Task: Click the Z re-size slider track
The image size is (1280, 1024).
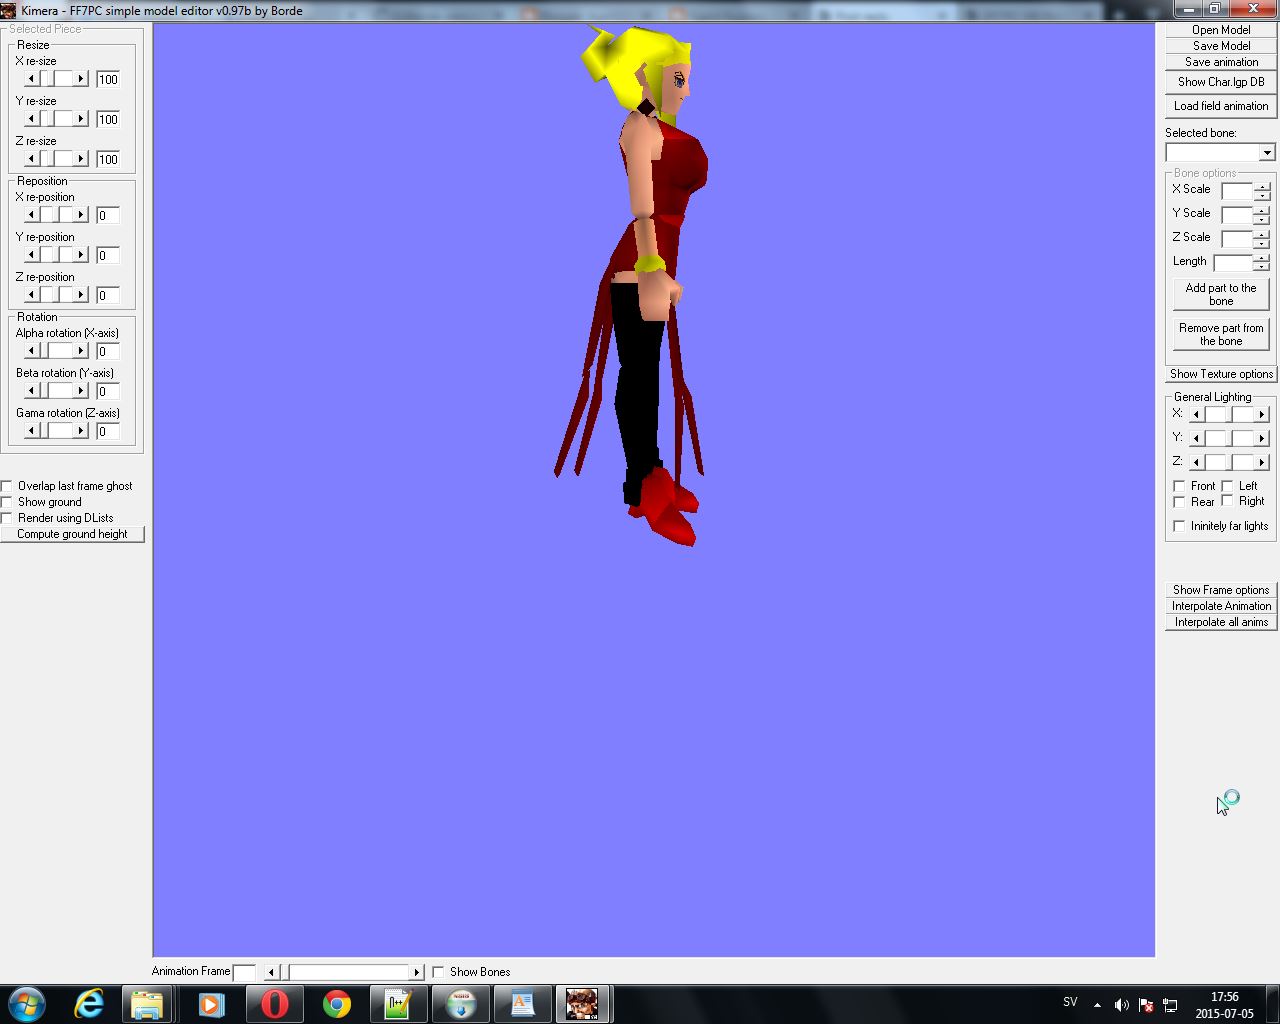Action: click(x=56, y=159)
